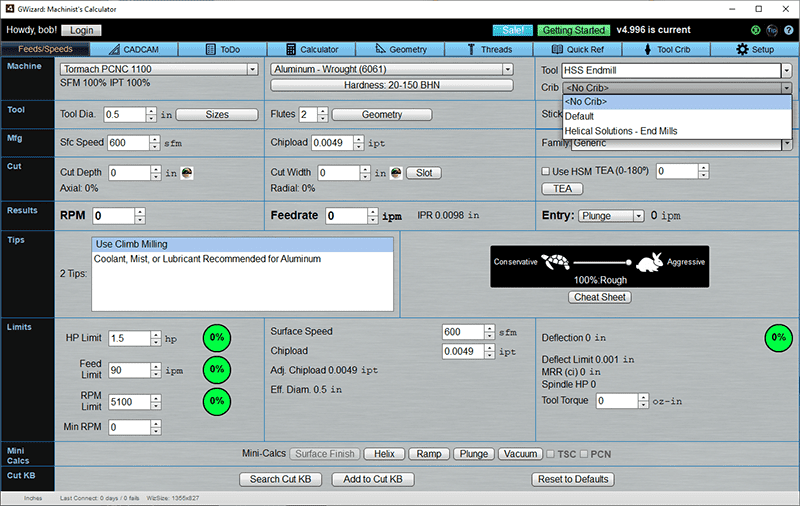Click the Cut Depth calculator ball icon
The image size is (800, 506).
(x=187, y=173)
